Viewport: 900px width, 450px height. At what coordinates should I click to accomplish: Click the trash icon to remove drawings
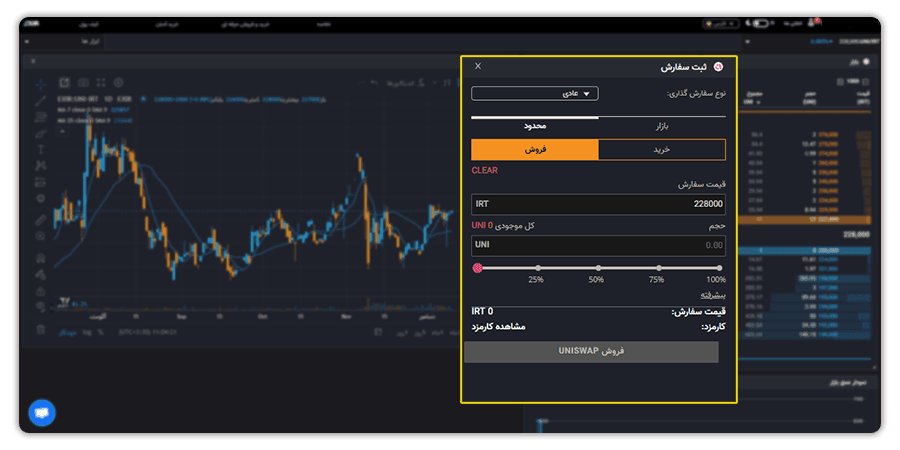point(40,329)
